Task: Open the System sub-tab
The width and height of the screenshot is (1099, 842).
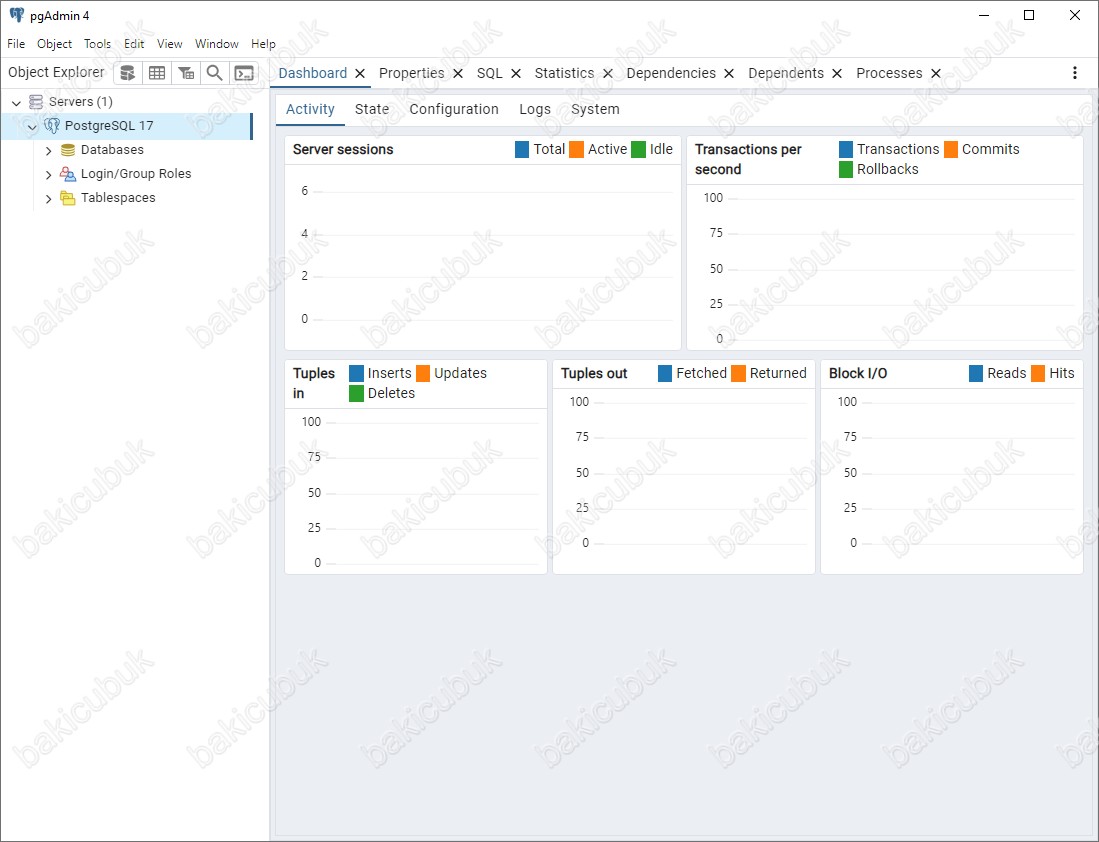Action: point(595,109)
